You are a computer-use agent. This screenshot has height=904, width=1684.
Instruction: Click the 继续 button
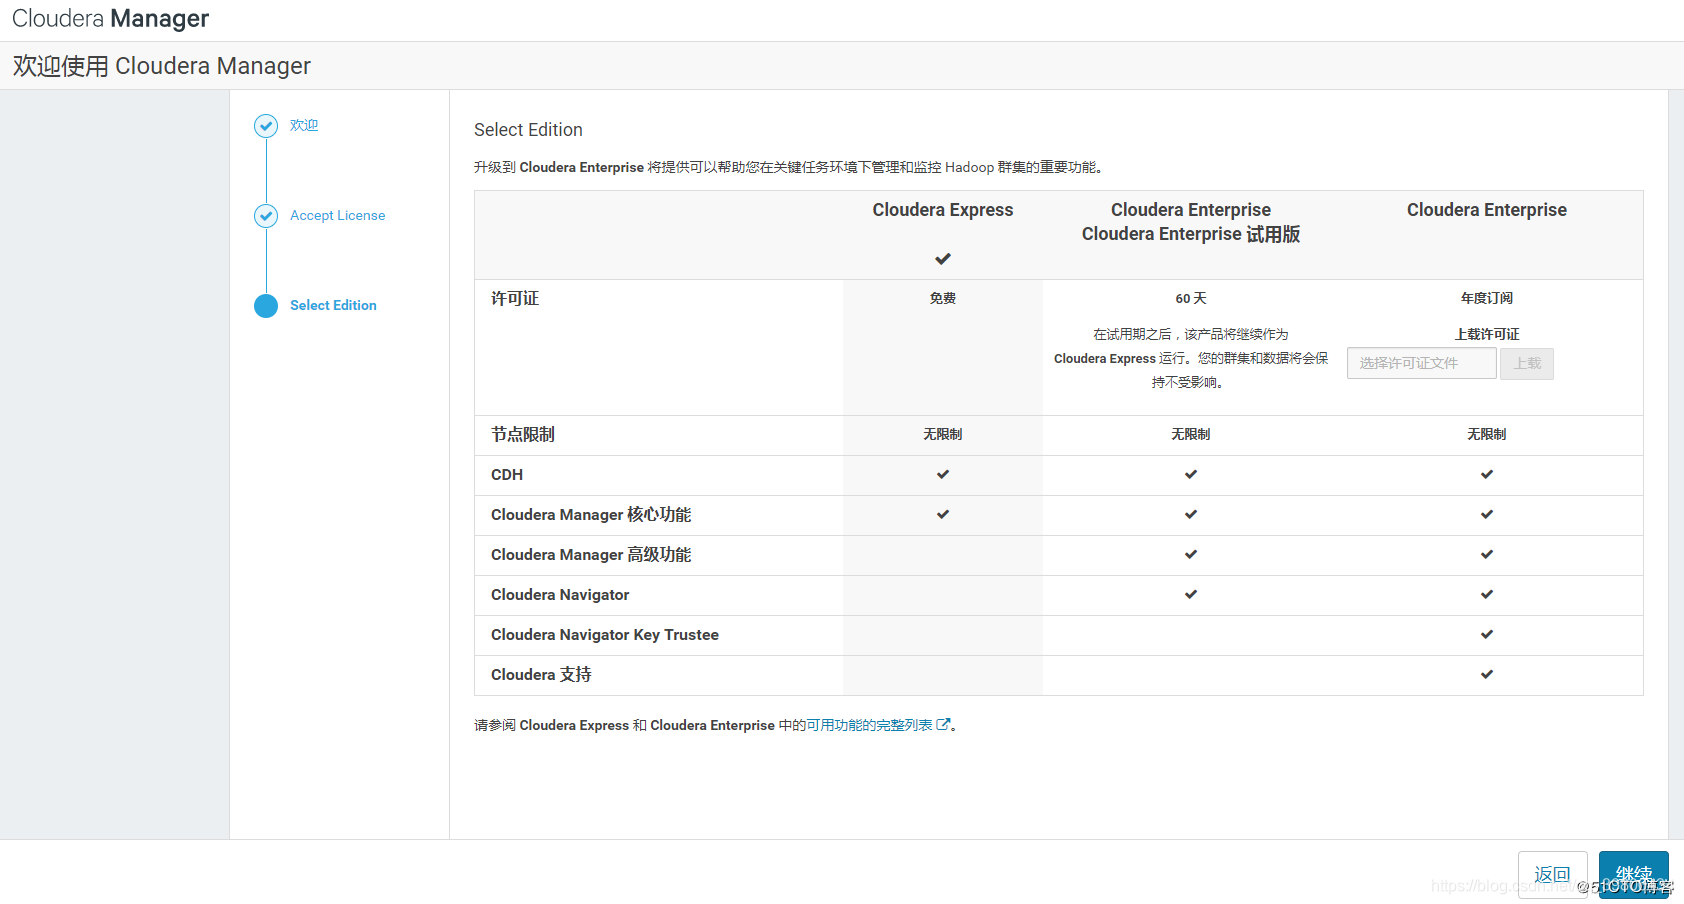pos(1634,875)
